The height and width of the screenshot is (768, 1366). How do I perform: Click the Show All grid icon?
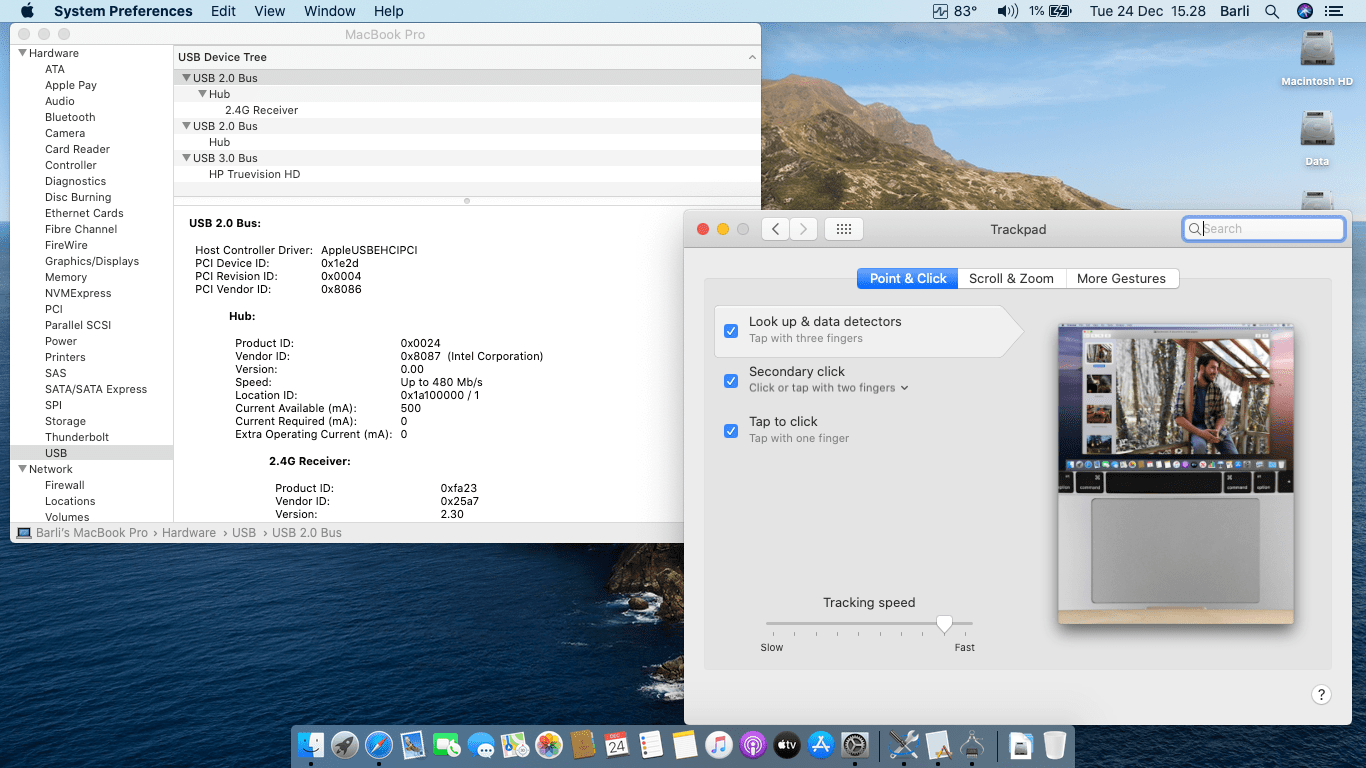(843, 229)
